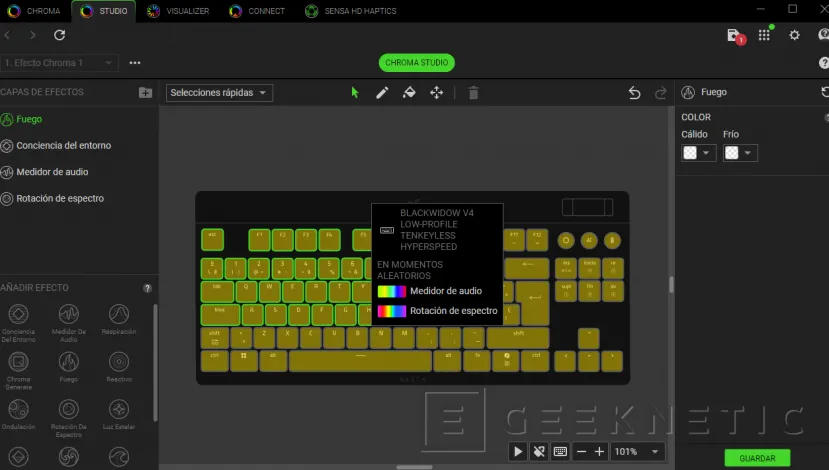
Task: Go to Sensa HD Haptics tab
Action: click(x=351, y=11)
